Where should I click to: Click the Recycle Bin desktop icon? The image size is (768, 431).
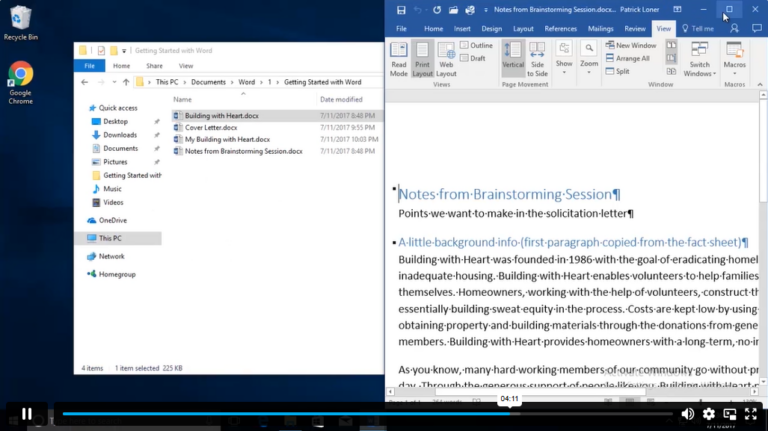20,23
